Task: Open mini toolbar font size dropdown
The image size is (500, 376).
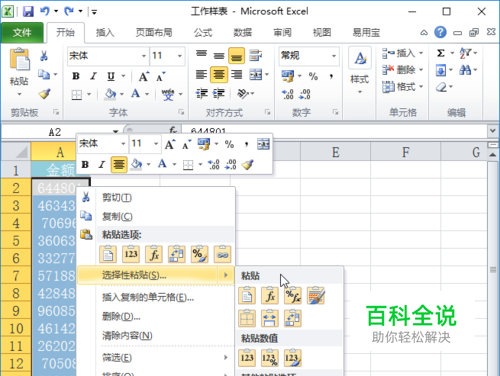Action: coord(156,144)
